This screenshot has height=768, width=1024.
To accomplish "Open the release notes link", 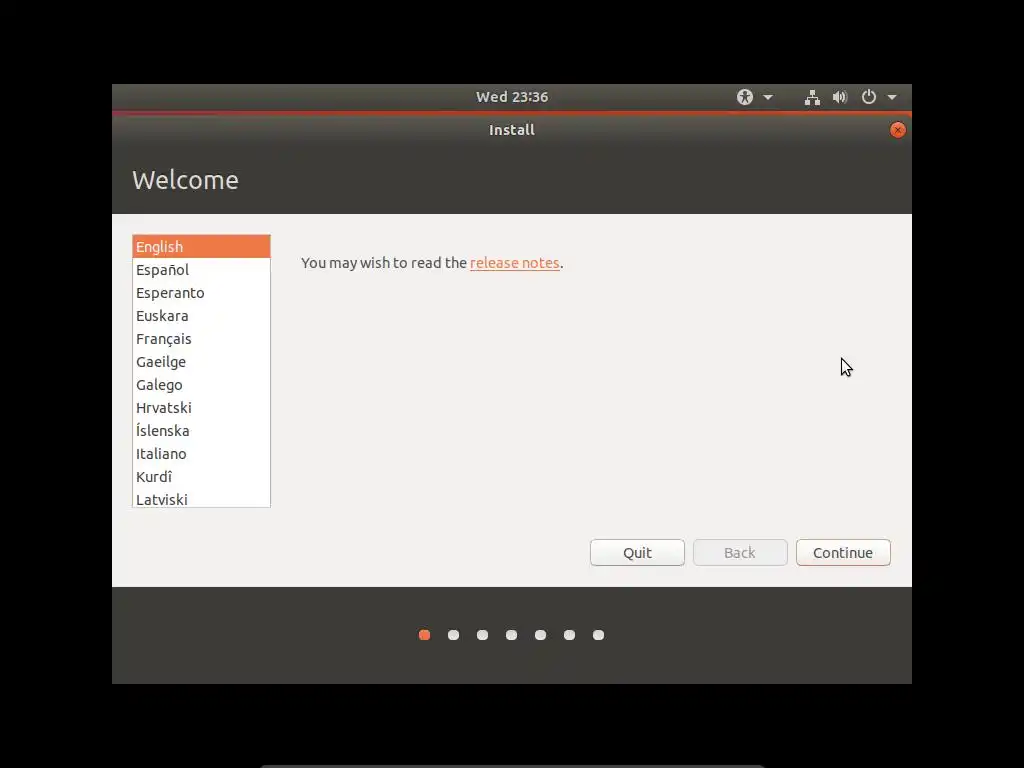I will click(515, 263).
